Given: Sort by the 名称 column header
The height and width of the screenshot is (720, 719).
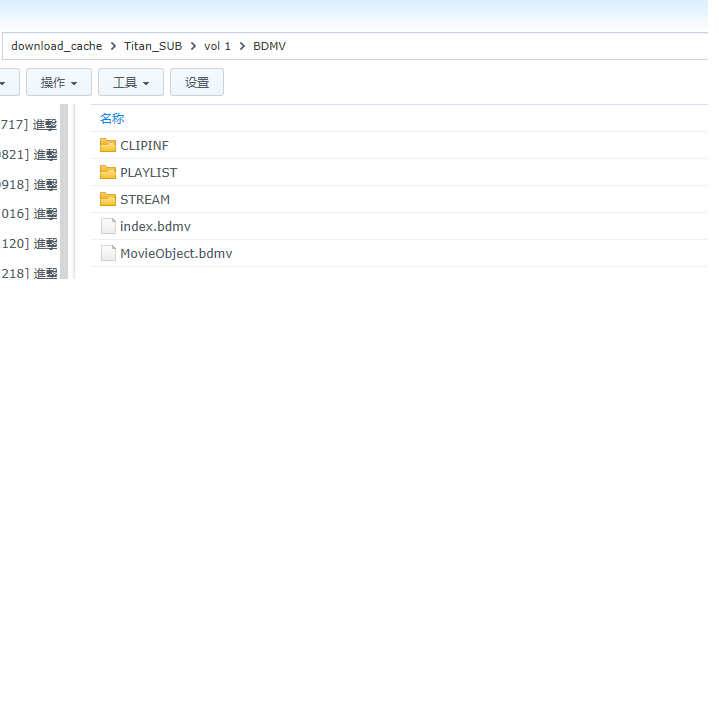Looking at the screenshot, I should 112,118.
